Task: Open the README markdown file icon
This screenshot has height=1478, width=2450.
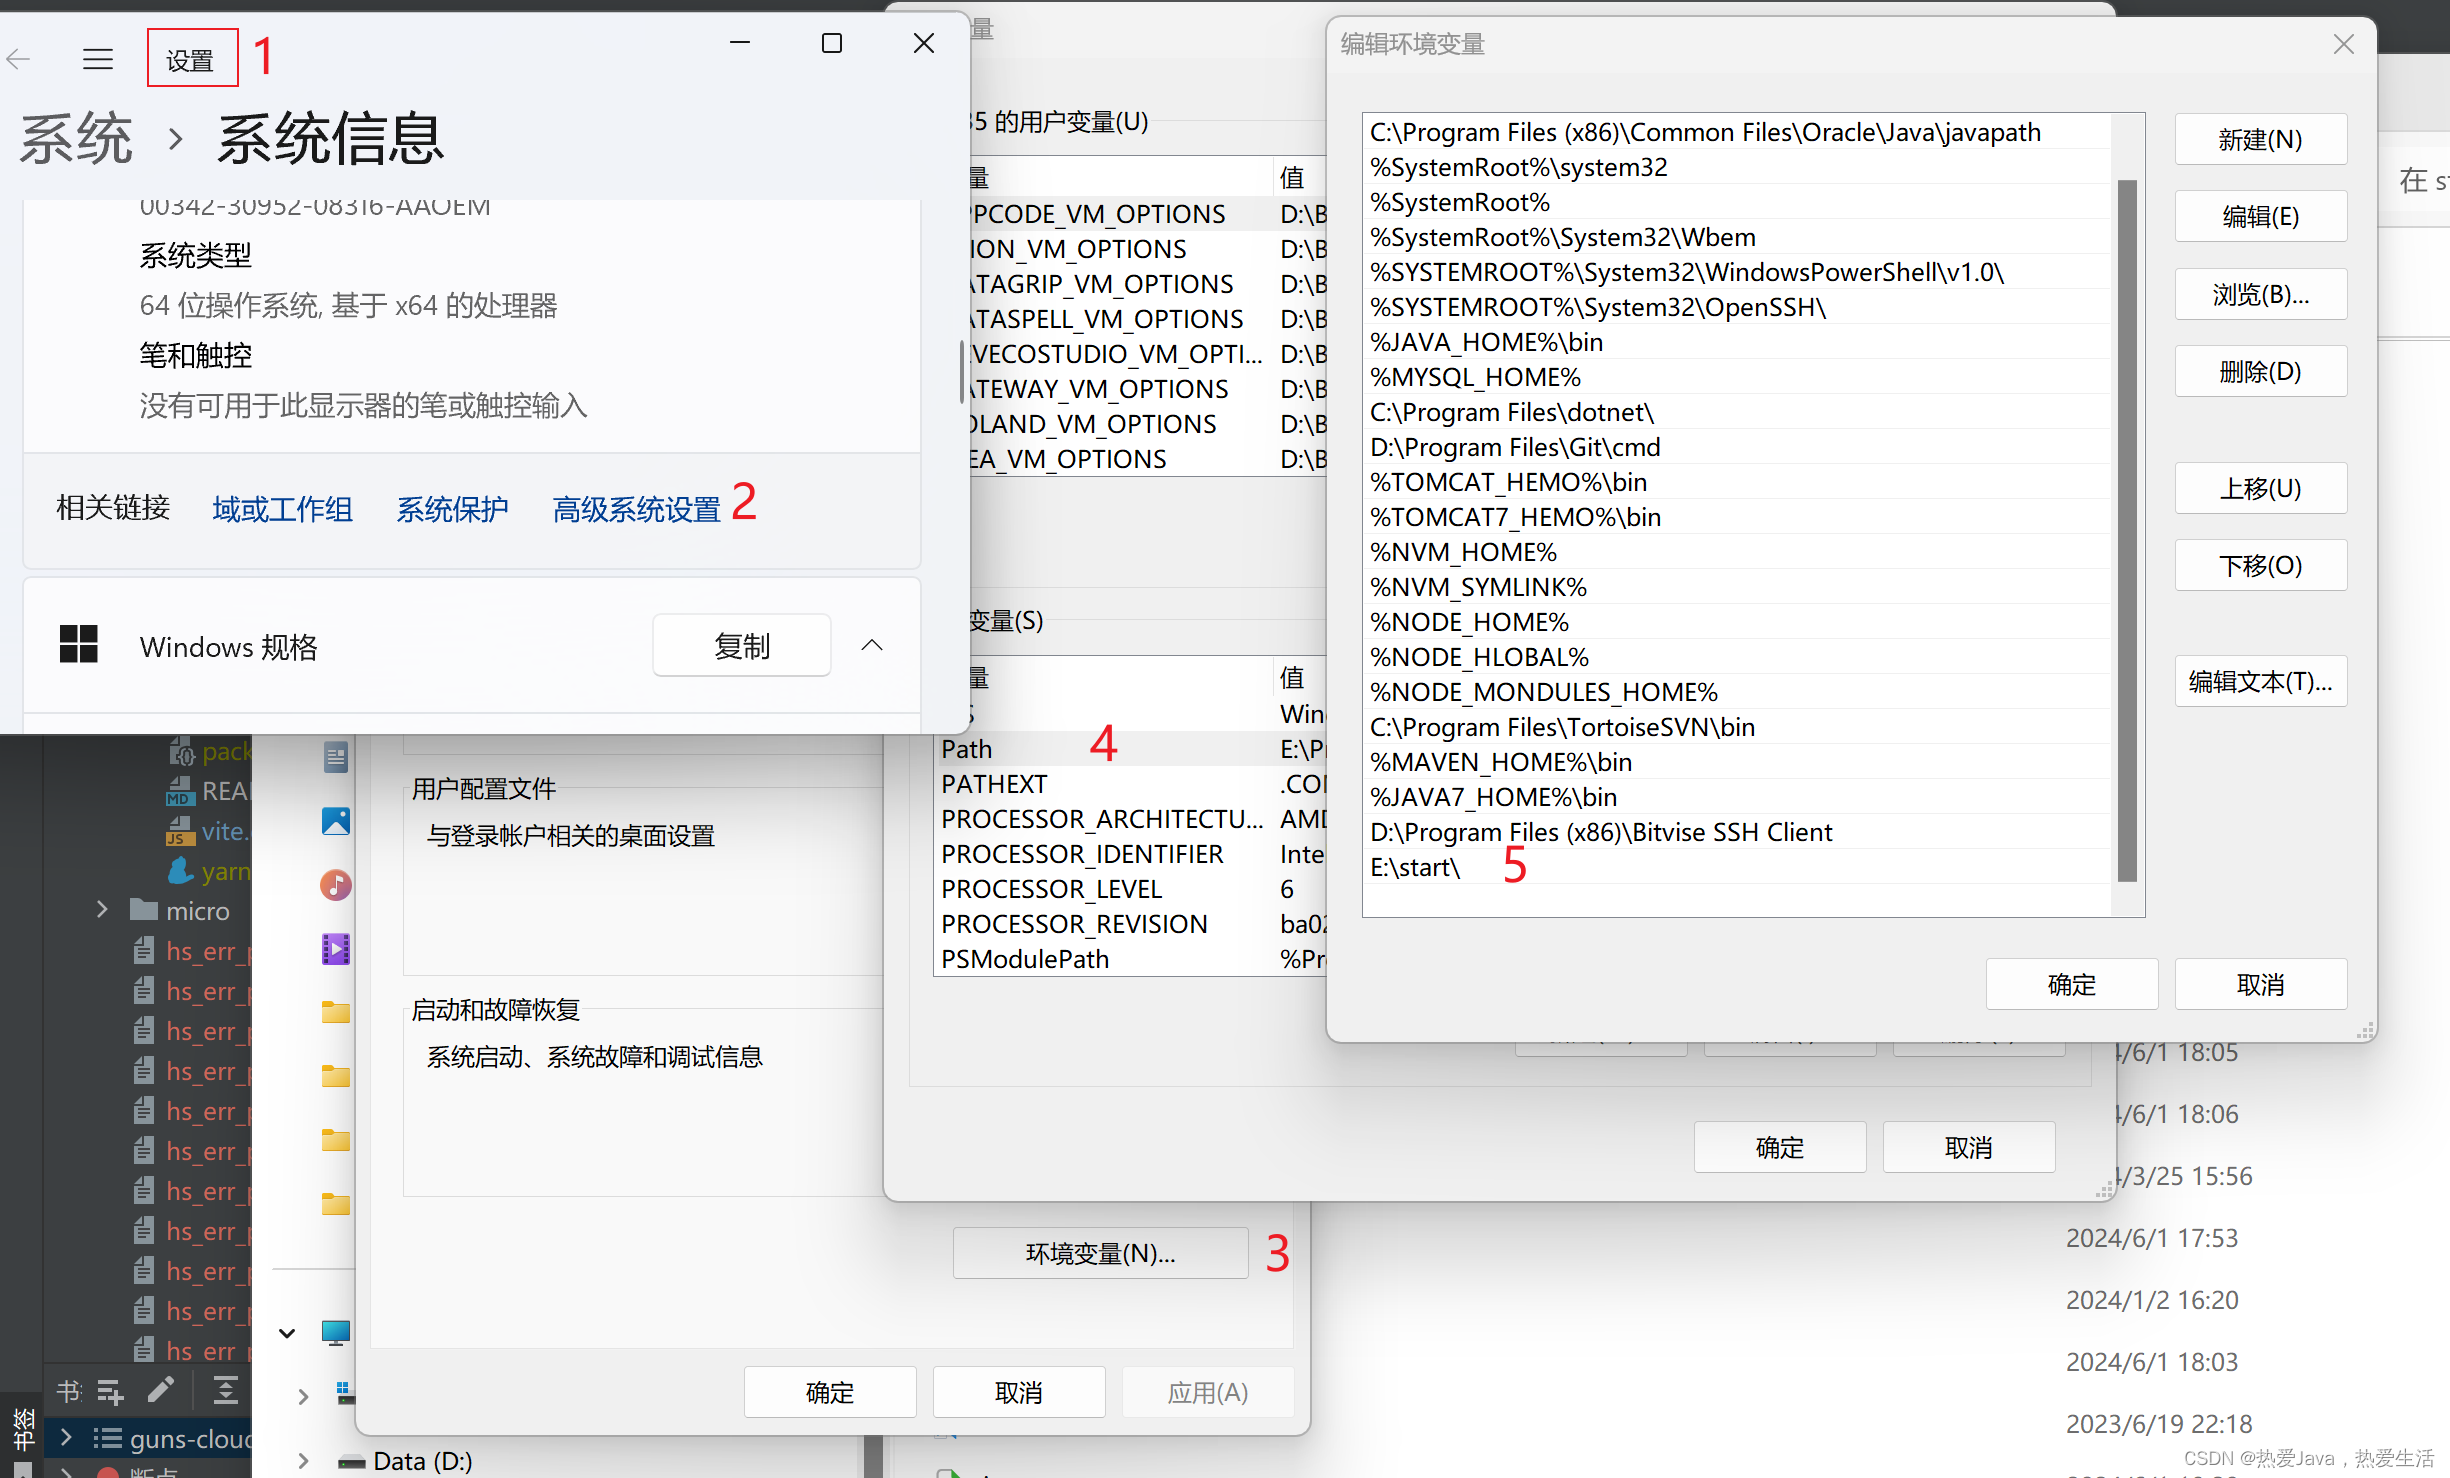Action: point(180,791)
